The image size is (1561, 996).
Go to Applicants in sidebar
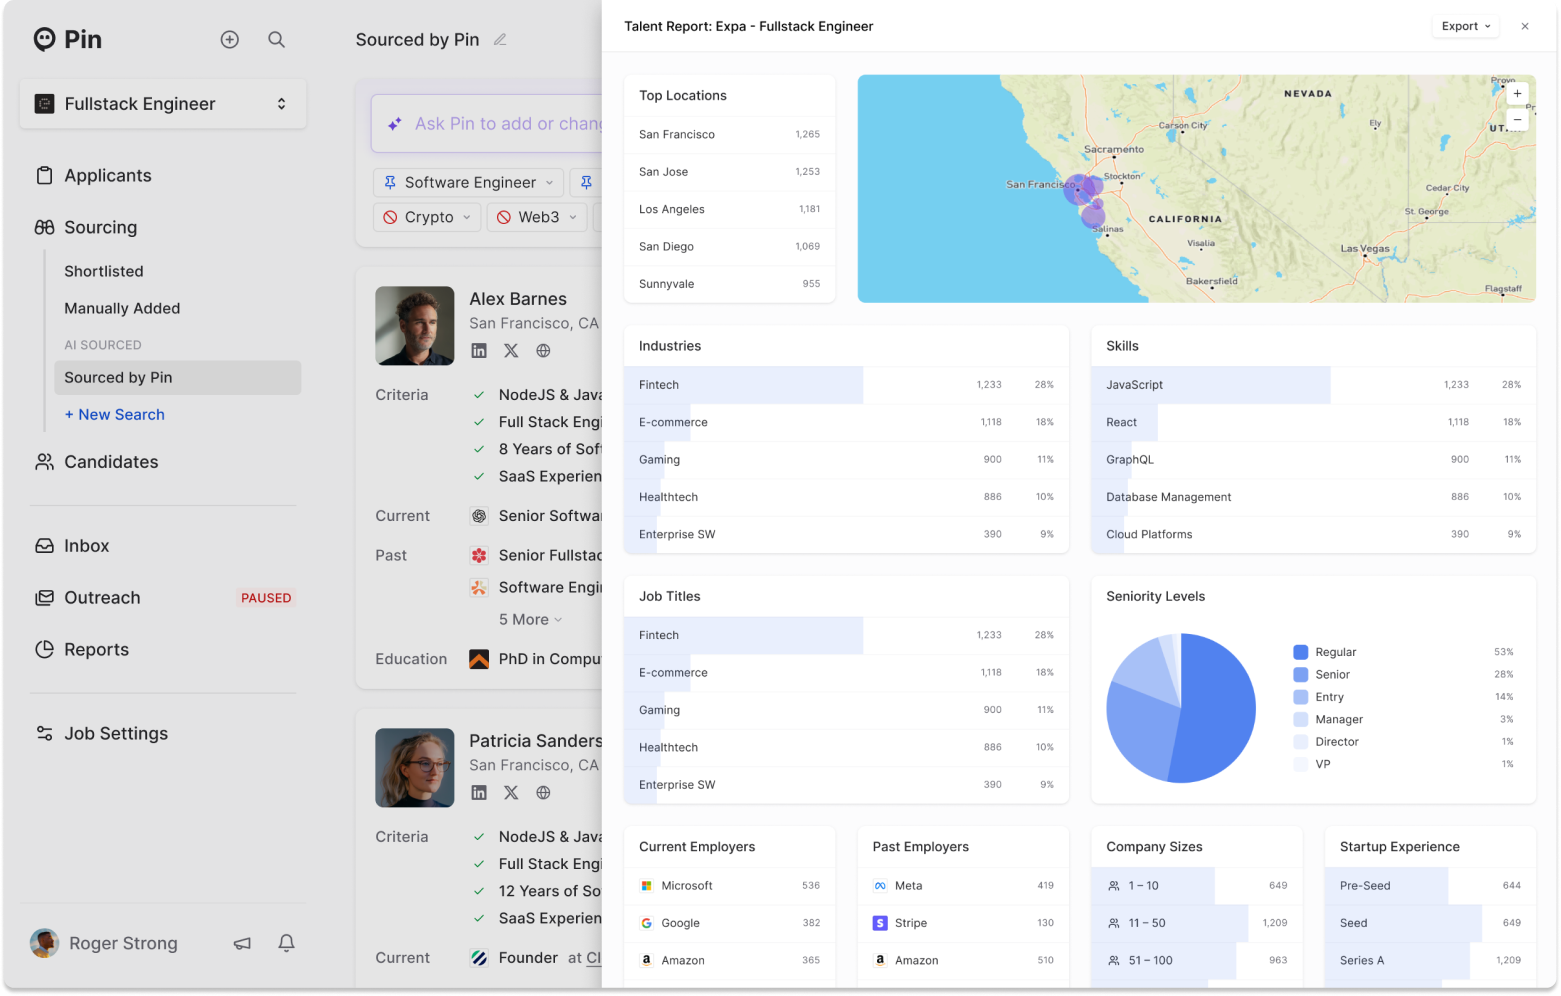pyautogui.click(x=107, y=176)
